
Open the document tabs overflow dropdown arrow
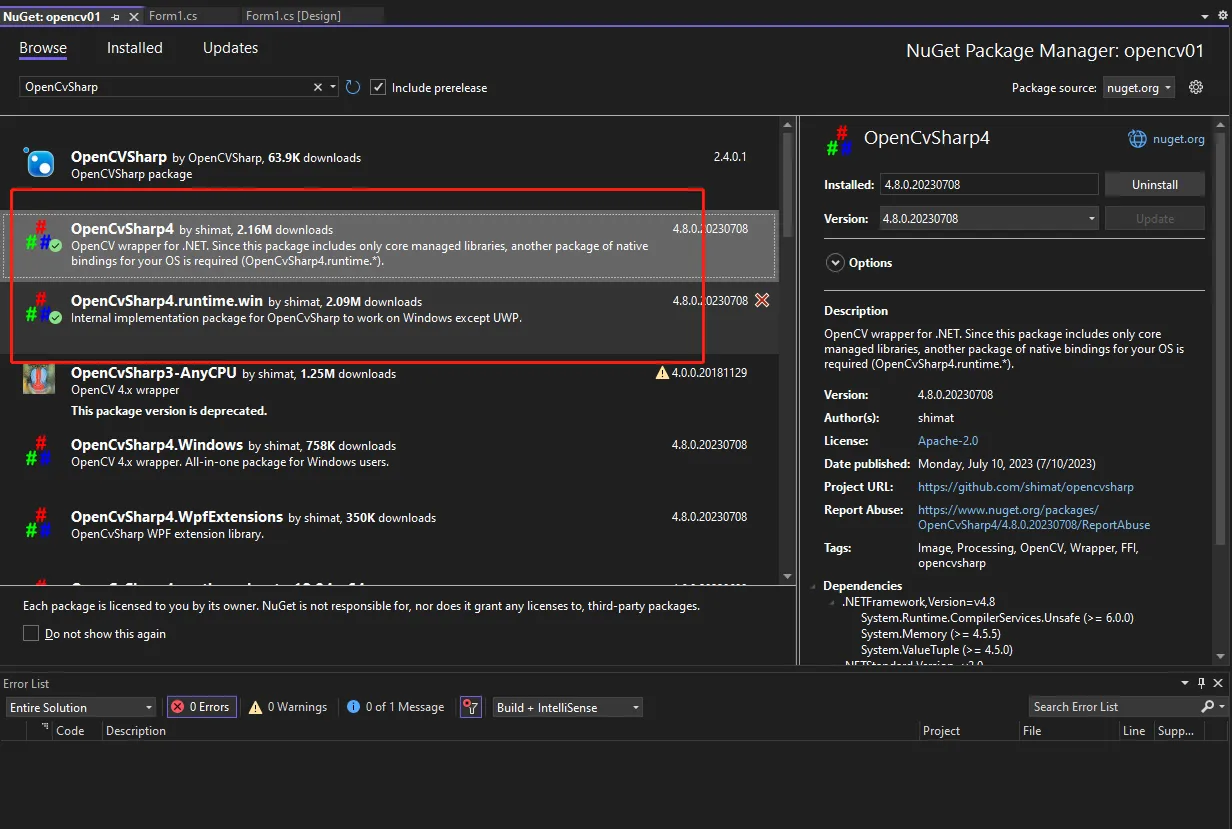coord(1206,17)
